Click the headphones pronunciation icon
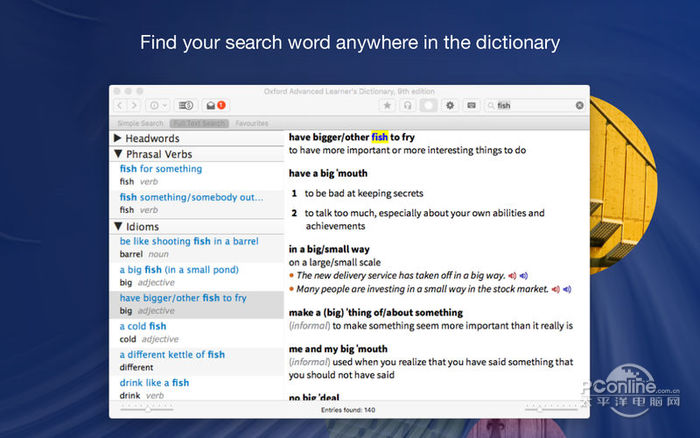Viewport: 700px width, 438px height. [x=407, y=105]
